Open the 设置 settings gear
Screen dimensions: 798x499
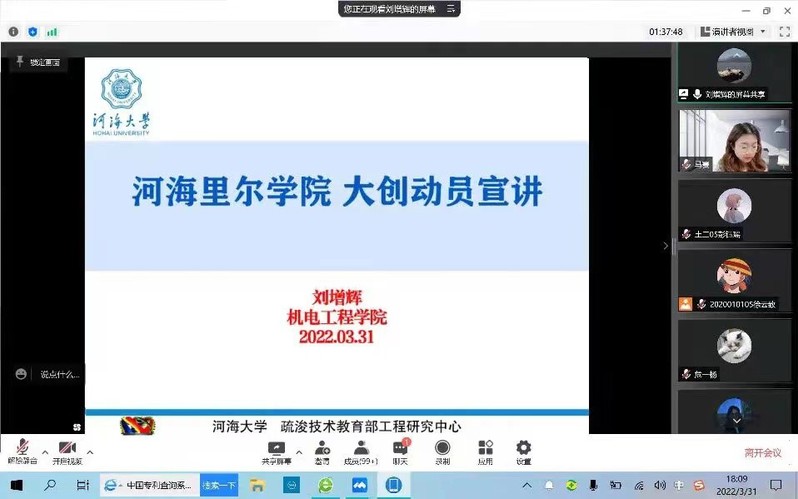[523, 448]
